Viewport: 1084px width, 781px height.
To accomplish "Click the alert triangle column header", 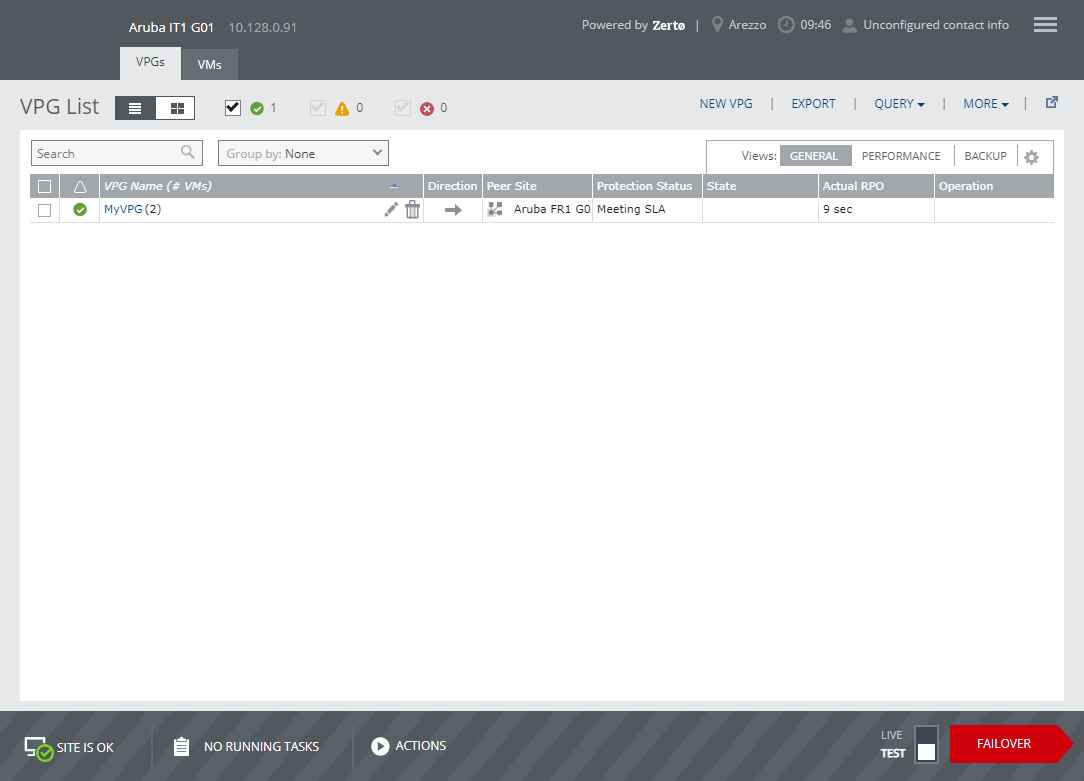I will (80, 187).
